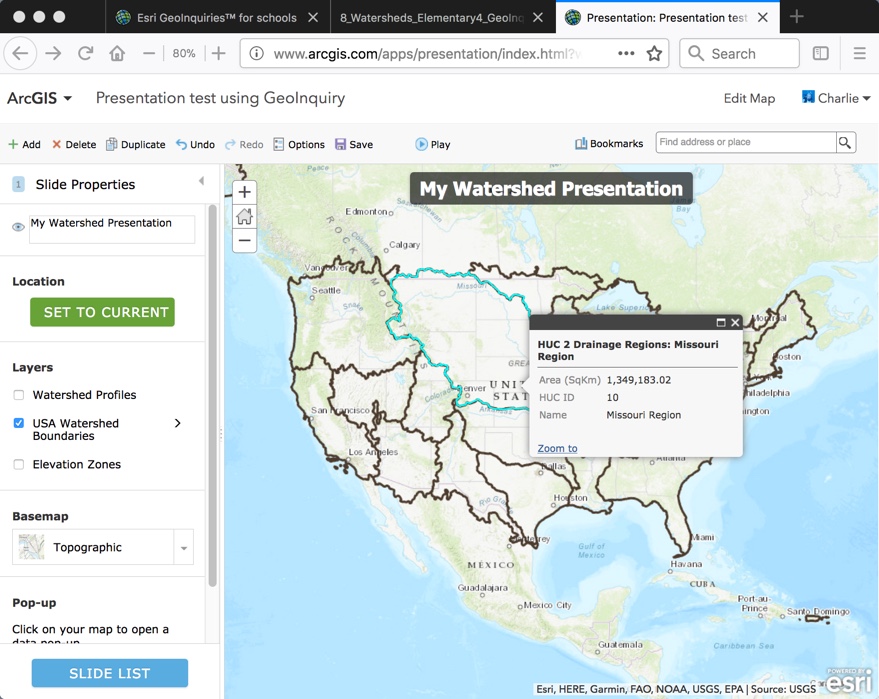This screenshot has height=699, width=879.
Task: Open the browser hamburger menu
Action: 859,54
